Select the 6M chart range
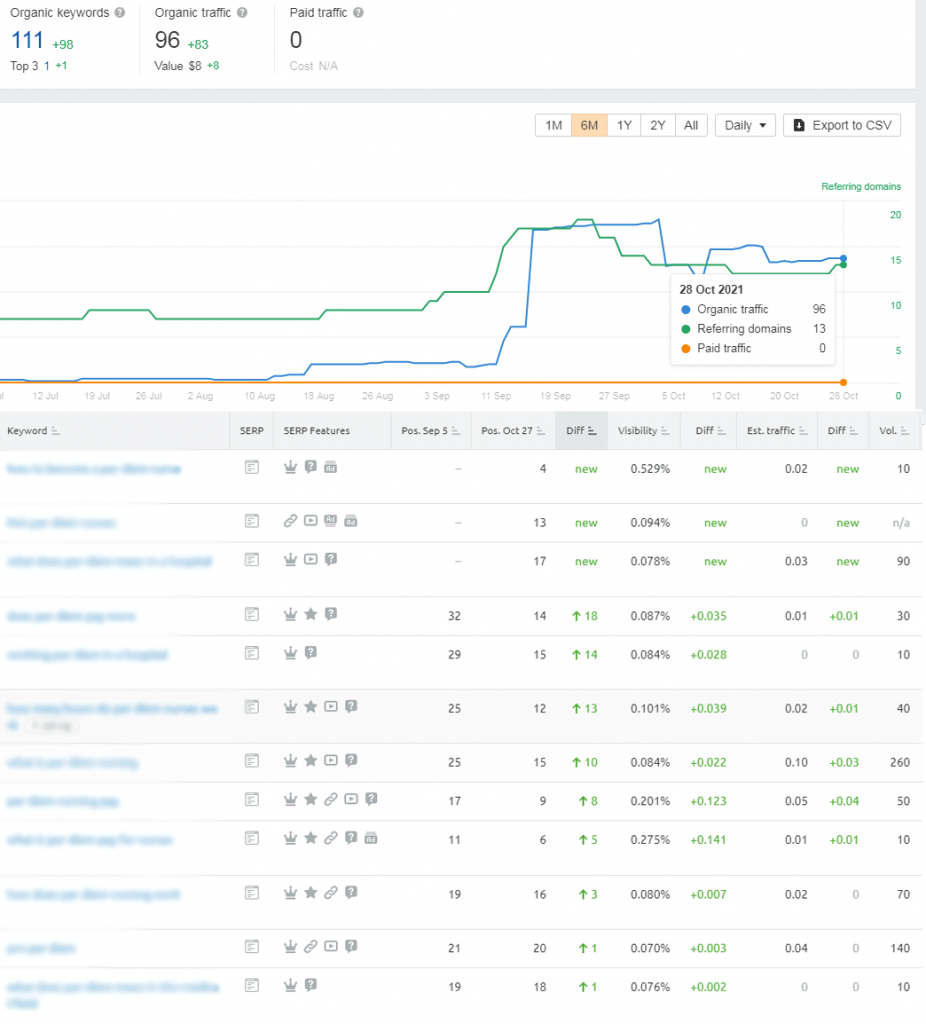Viewport: 926px width, 1024px height. click(x=589, y=125)
